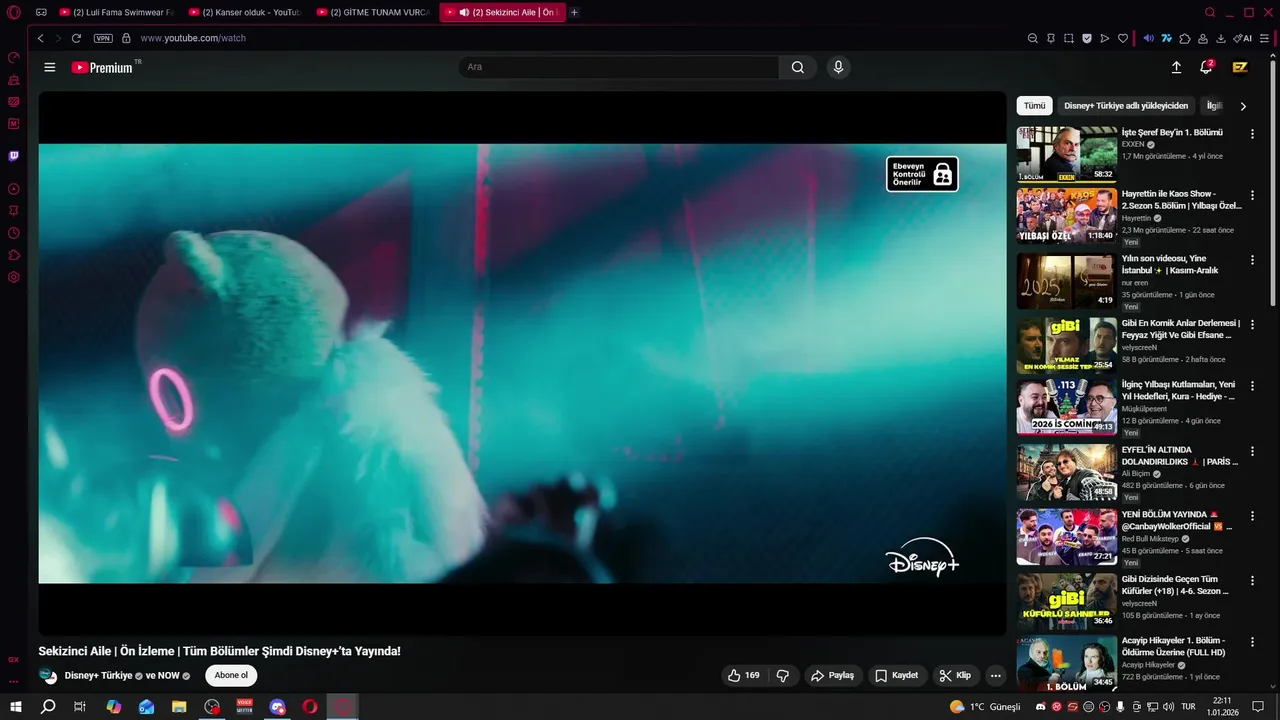Add page to bookmarks heart icon
Screen dimensions: 1280x720
(1123, 38)
